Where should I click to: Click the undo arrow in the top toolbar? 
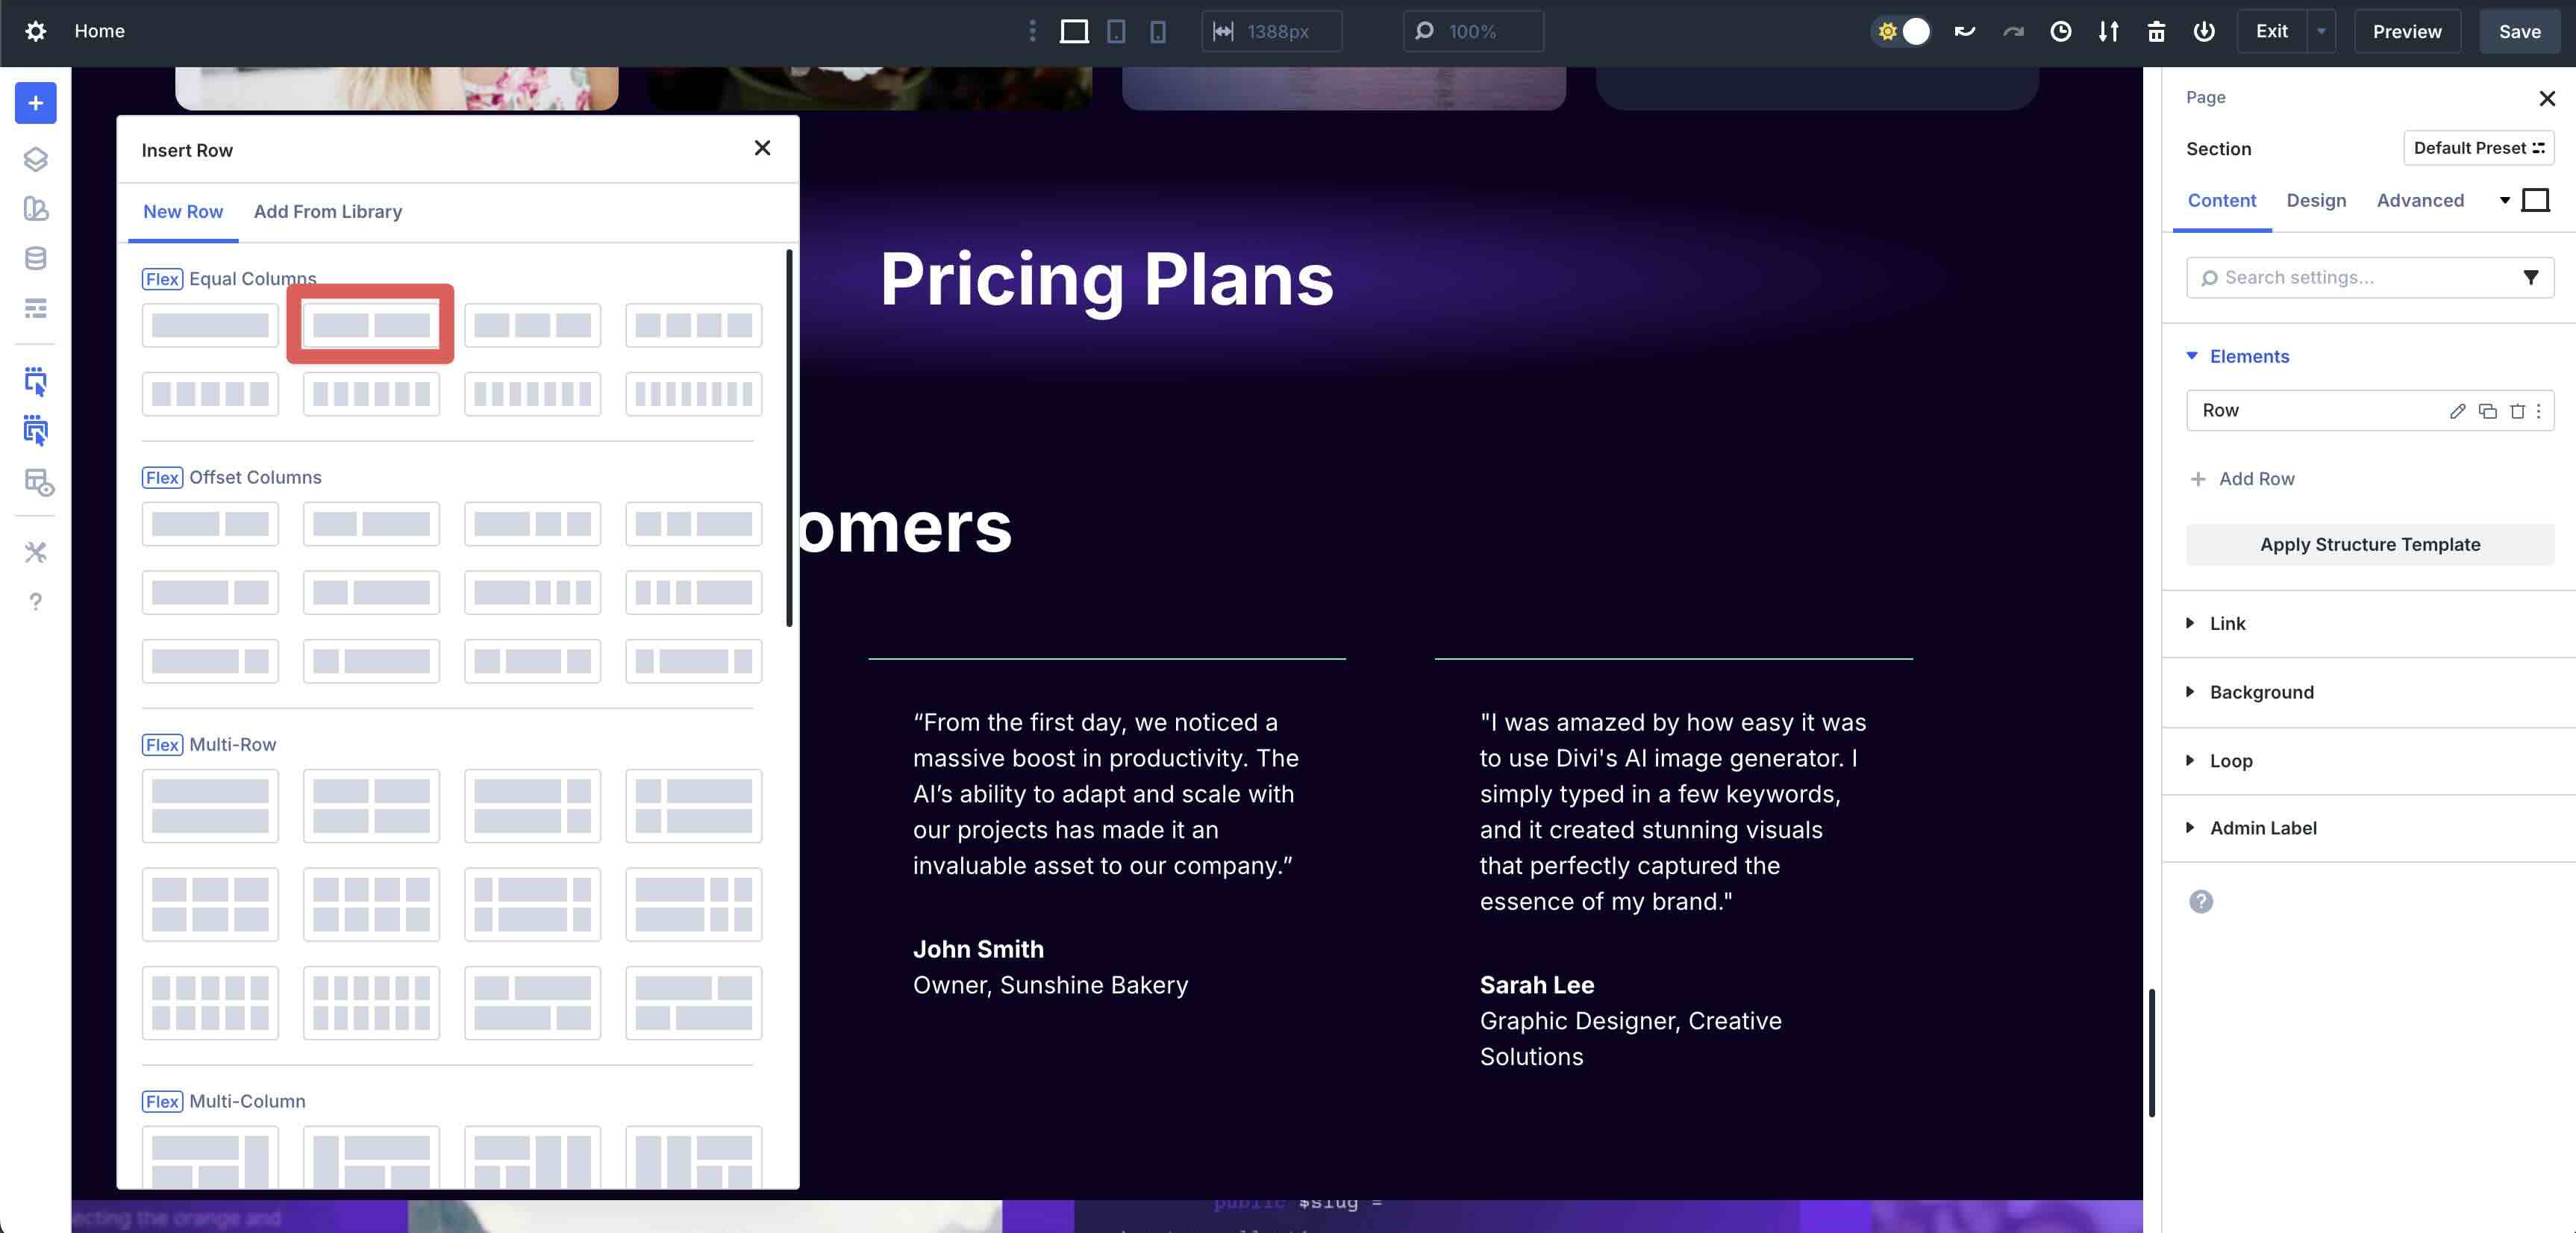(x=1963, y=31)
